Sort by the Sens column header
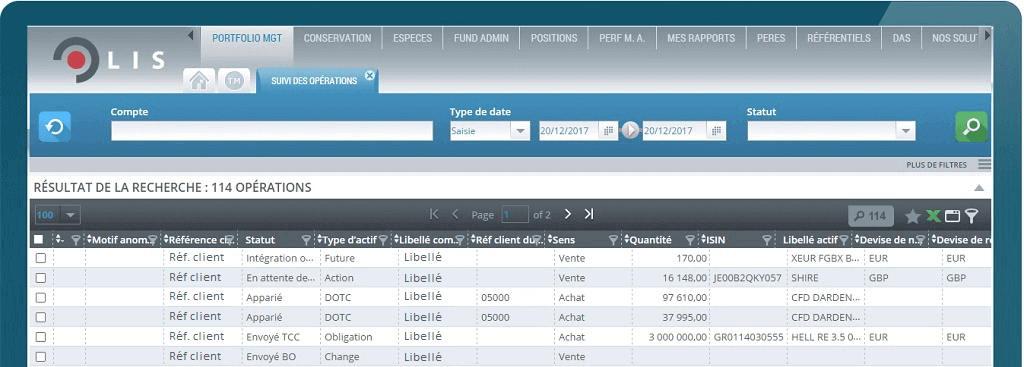The image size is (1024, 367). click(564, 240)
